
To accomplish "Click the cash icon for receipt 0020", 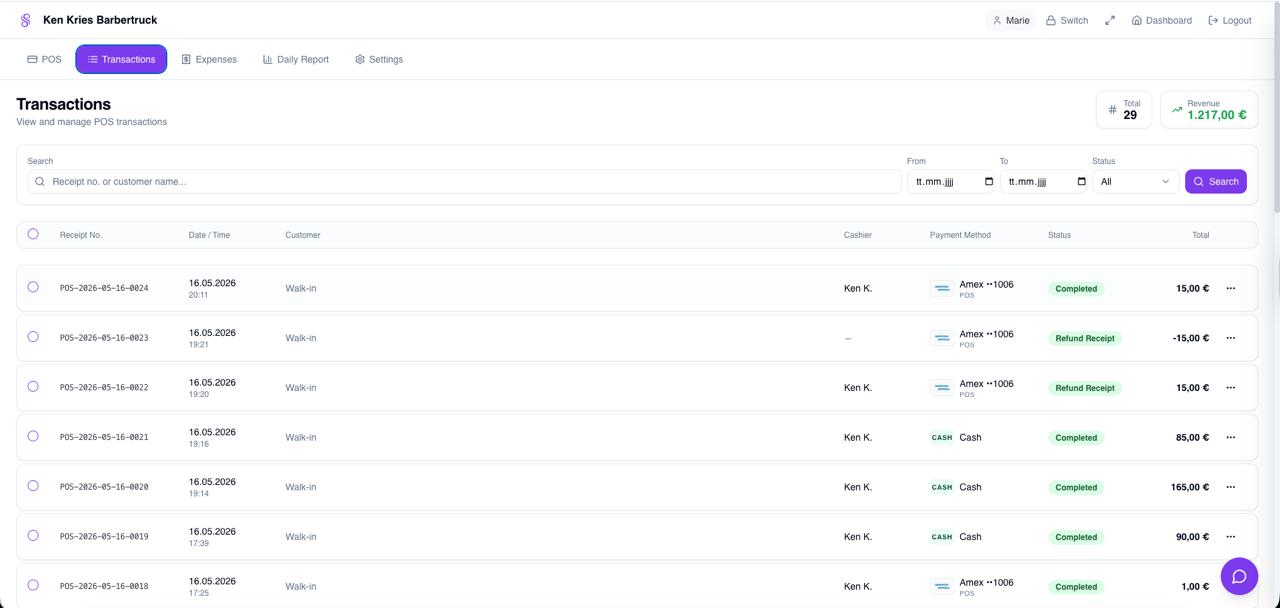I will tap(942, 487).
